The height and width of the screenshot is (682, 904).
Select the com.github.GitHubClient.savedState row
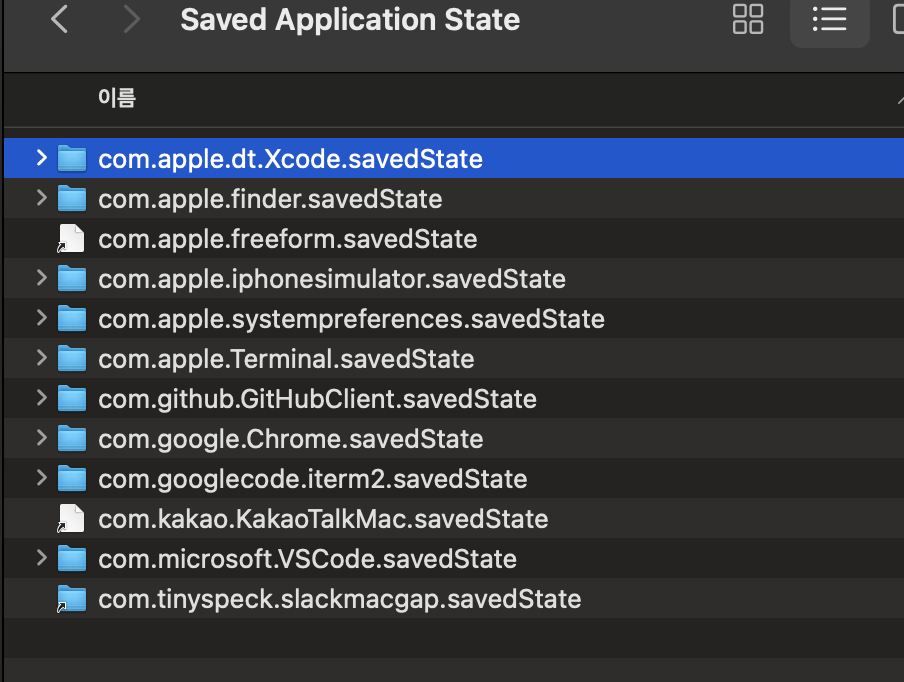point(317,399)
